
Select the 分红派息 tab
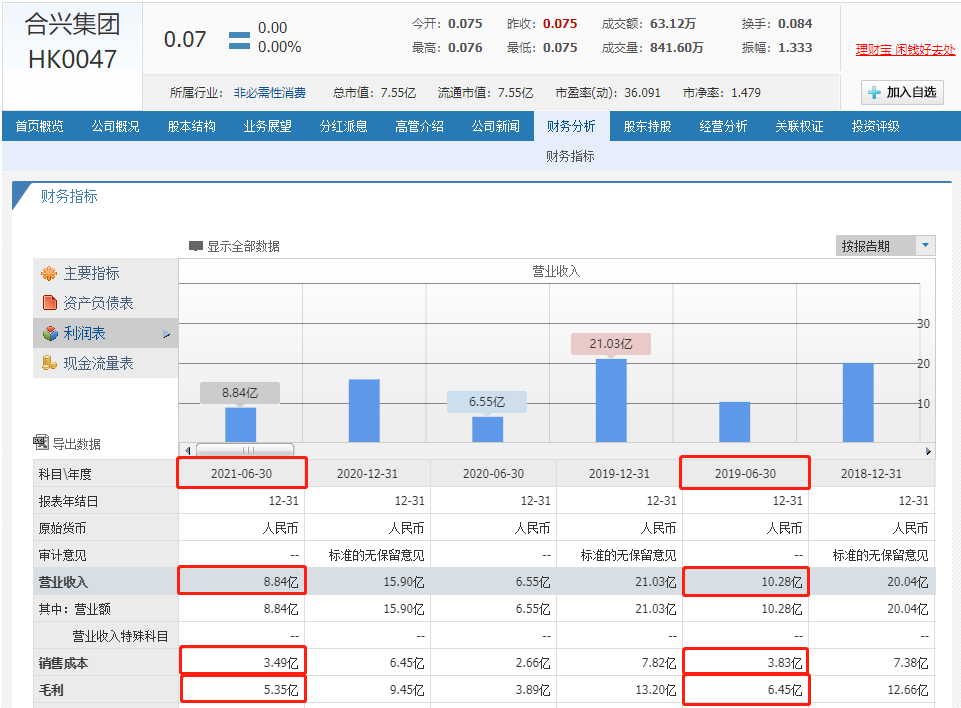pyautogui.click(x=343, y=126)
